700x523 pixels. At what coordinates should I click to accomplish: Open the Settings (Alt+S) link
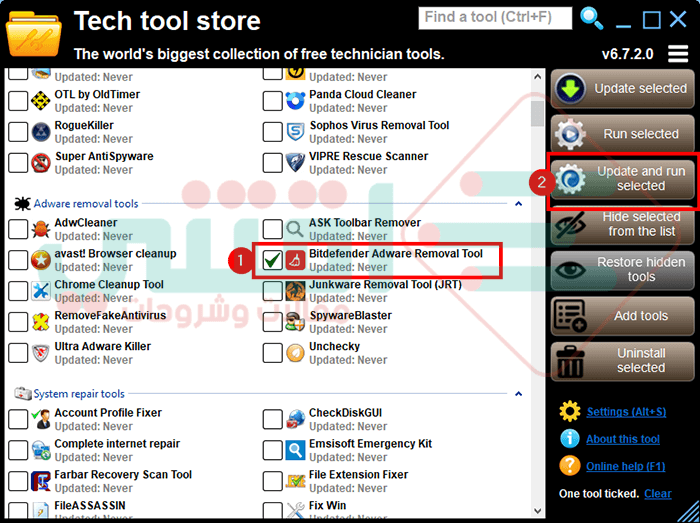click(x=626, y=412)
